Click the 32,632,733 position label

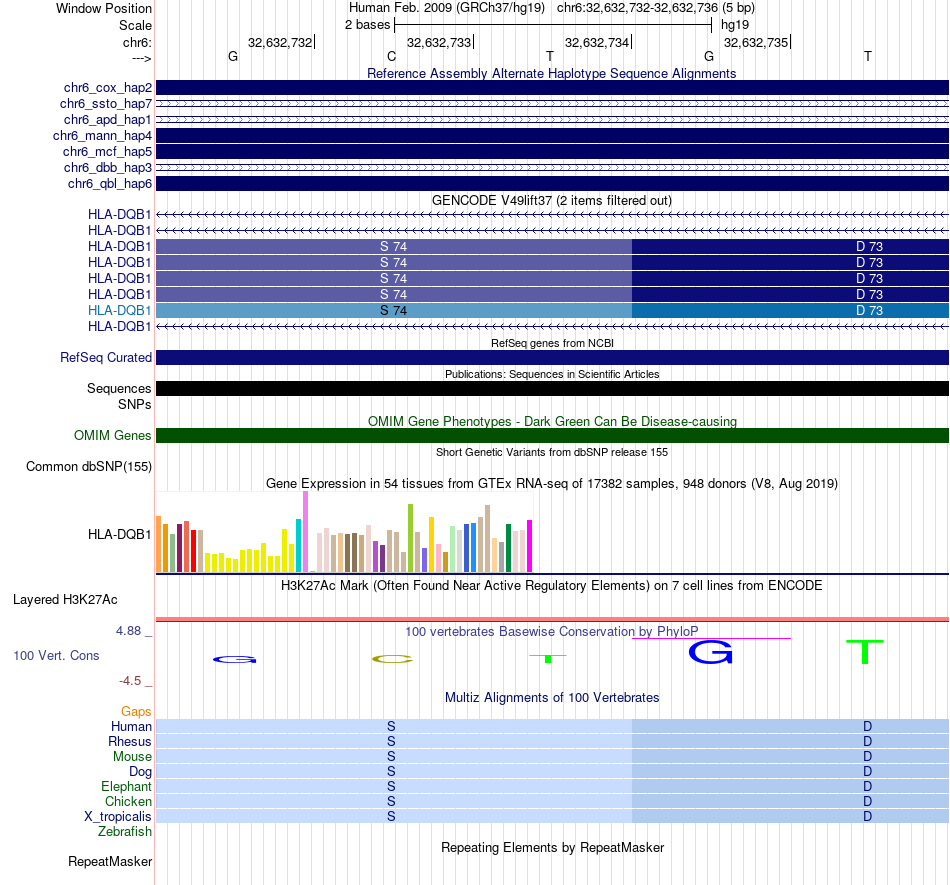tap(439, 42)
